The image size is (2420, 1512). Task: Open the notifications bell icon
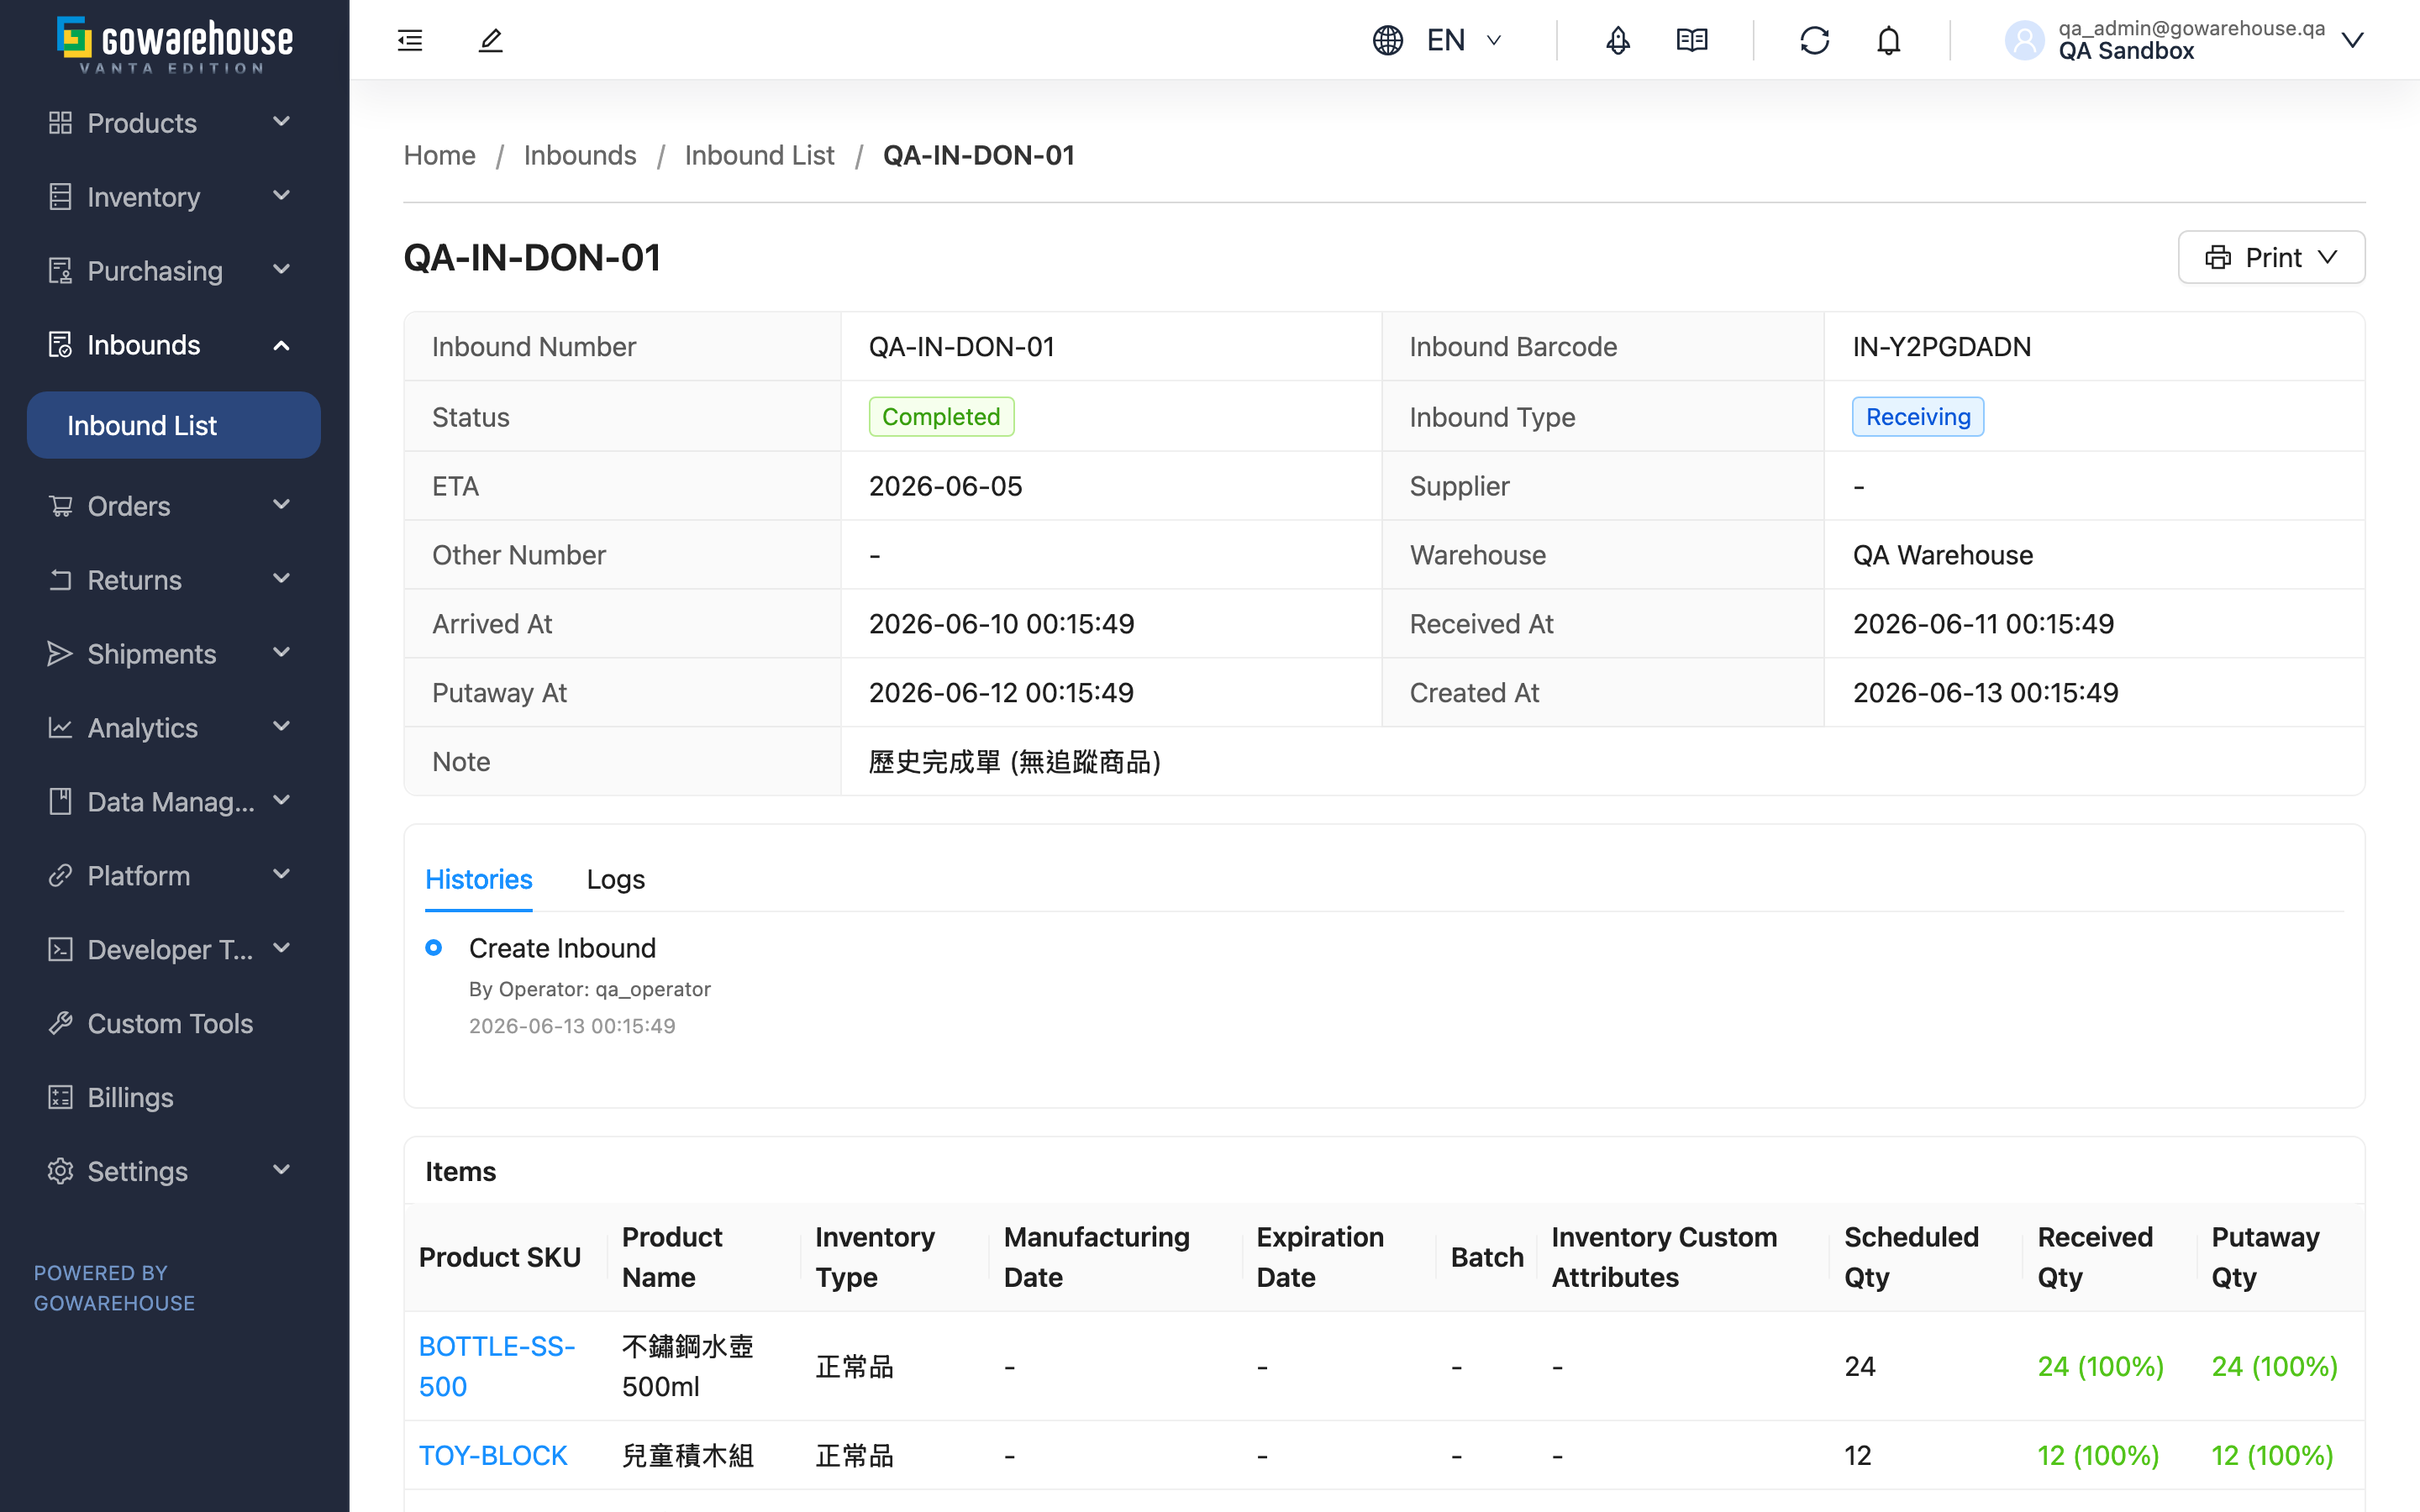coord(1888,40)
